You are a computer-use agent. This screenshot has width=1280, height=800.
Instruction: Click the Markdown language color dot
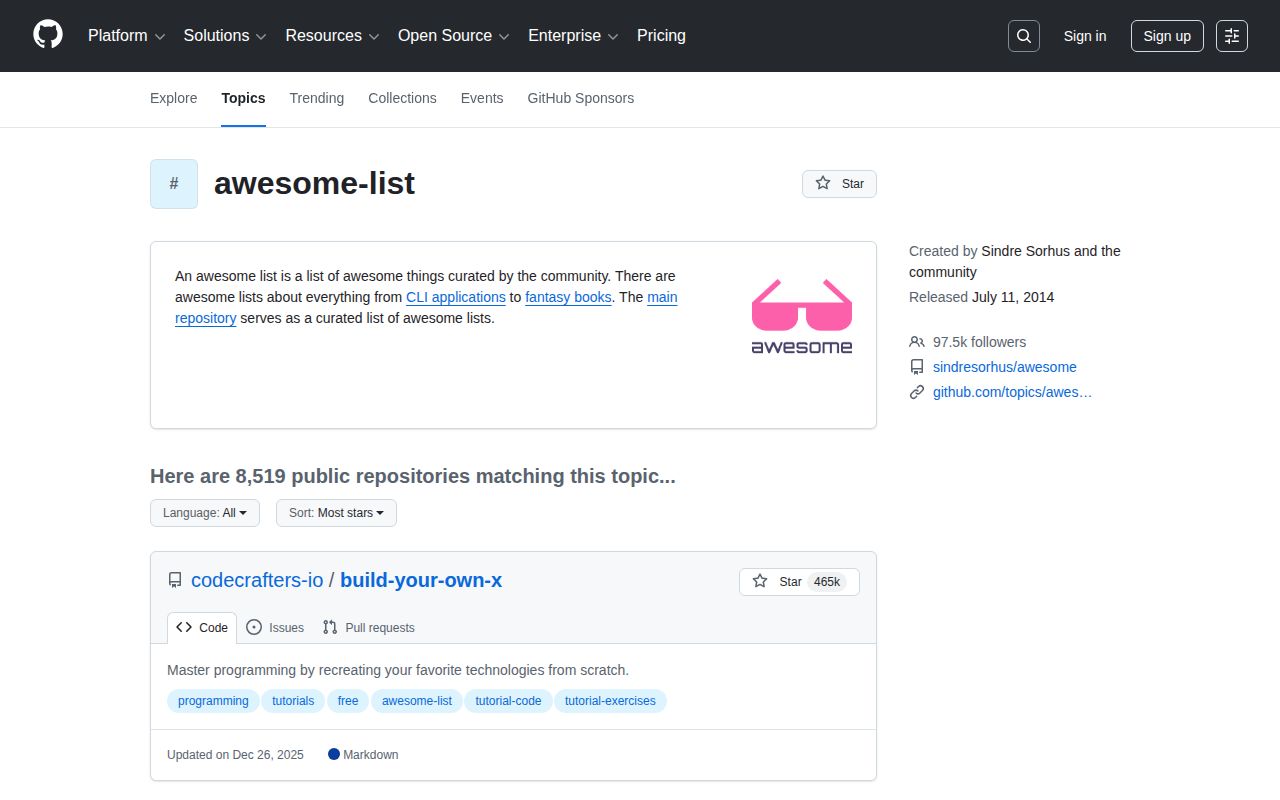pos(334,754)
